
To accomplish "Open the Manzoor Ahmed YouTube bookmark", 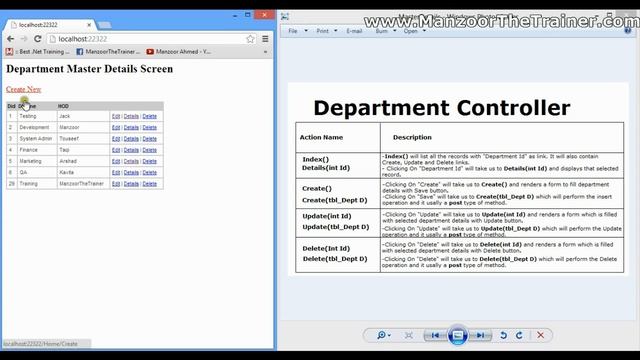I will point(179,52).
